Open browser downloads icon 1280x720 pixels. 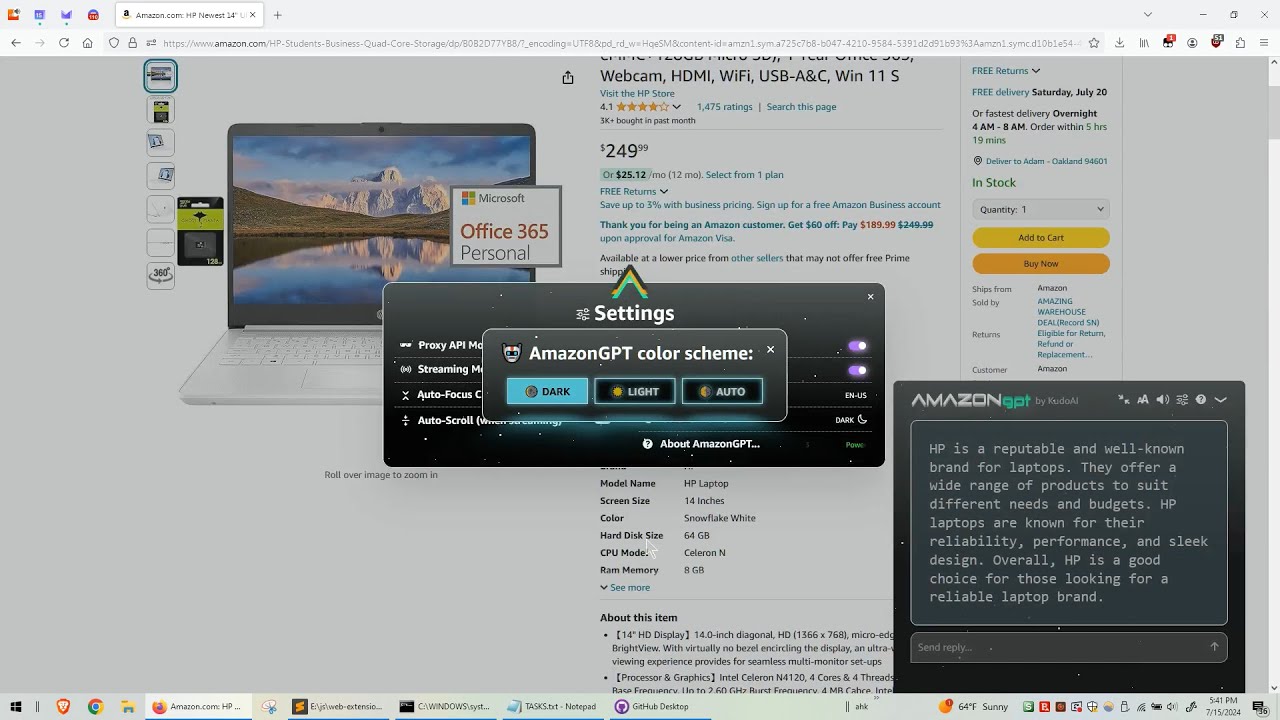coord(1119,43)
